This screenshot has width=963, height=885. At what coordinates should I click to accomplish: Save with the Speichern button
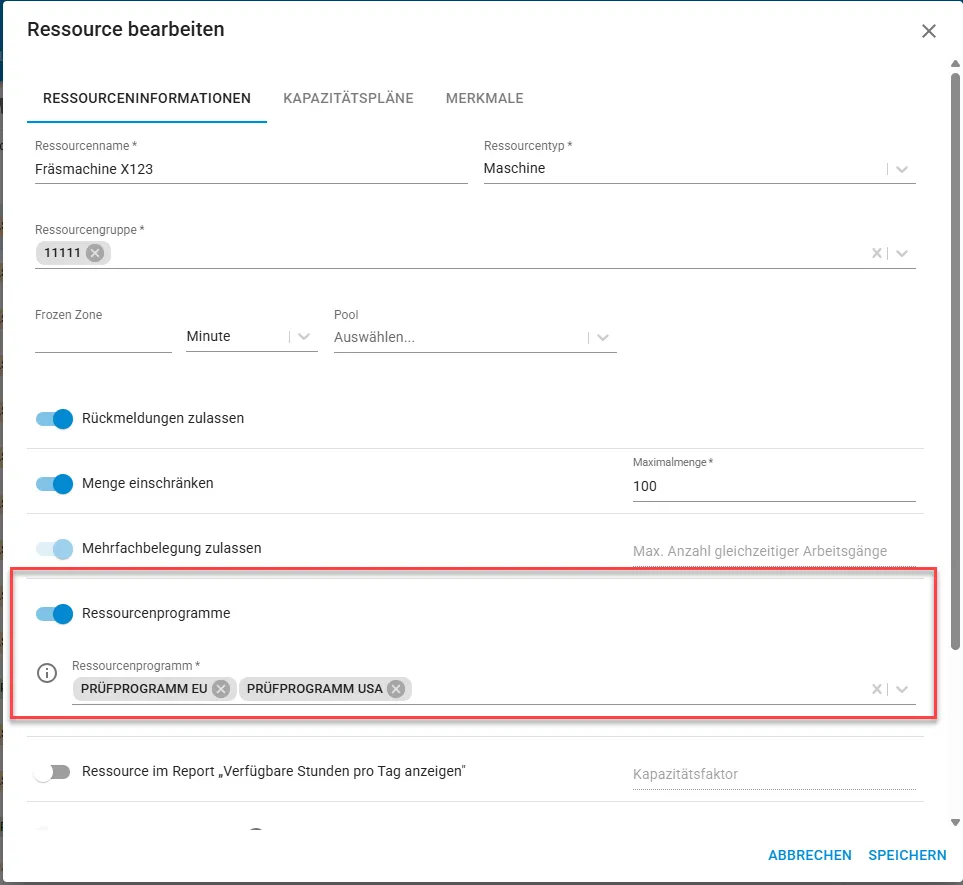tap(907, 856)
